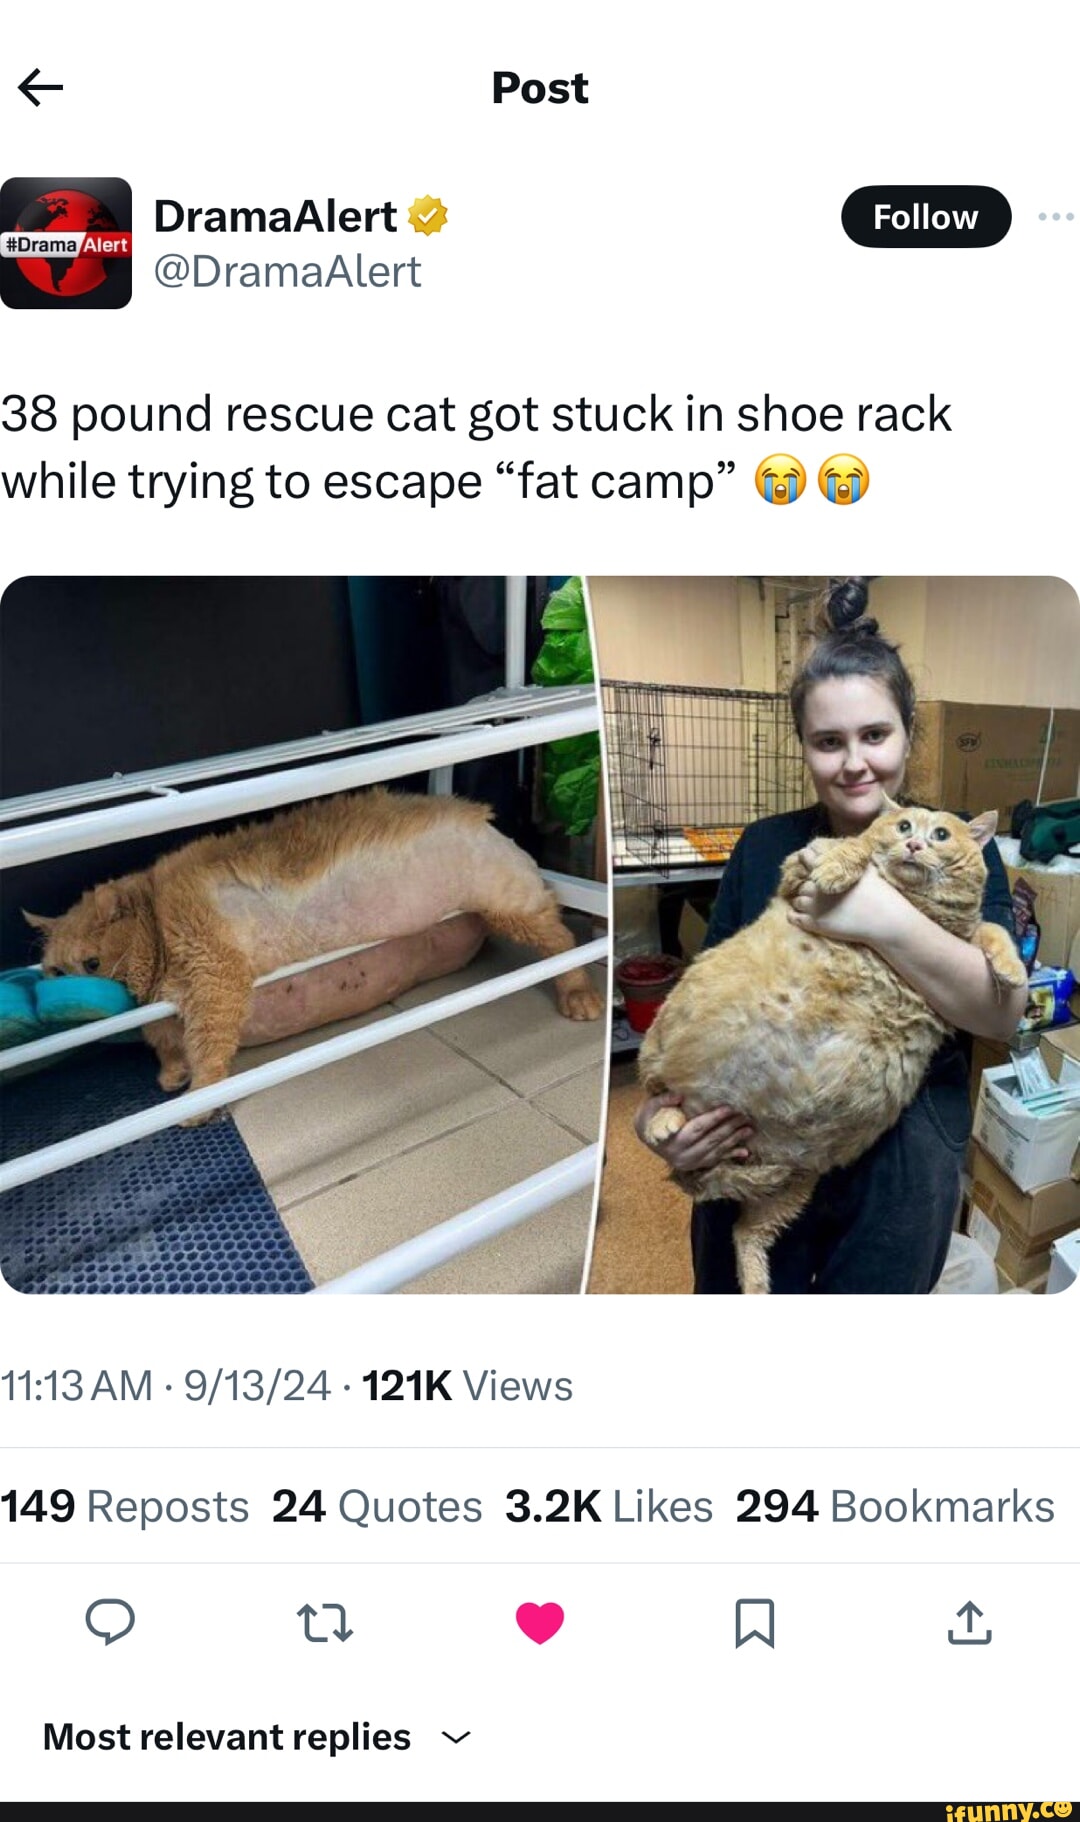Open the 24 Quotes list
The height and width of the screenshot is (1822, 1080).
pos(377,1506)
